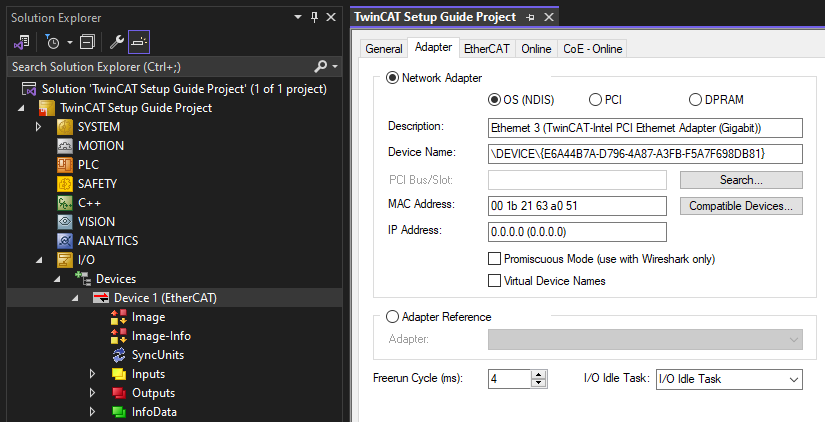825x422 pixels.
Task: Select the DPRAM radio button
Action: click(696, 99)
